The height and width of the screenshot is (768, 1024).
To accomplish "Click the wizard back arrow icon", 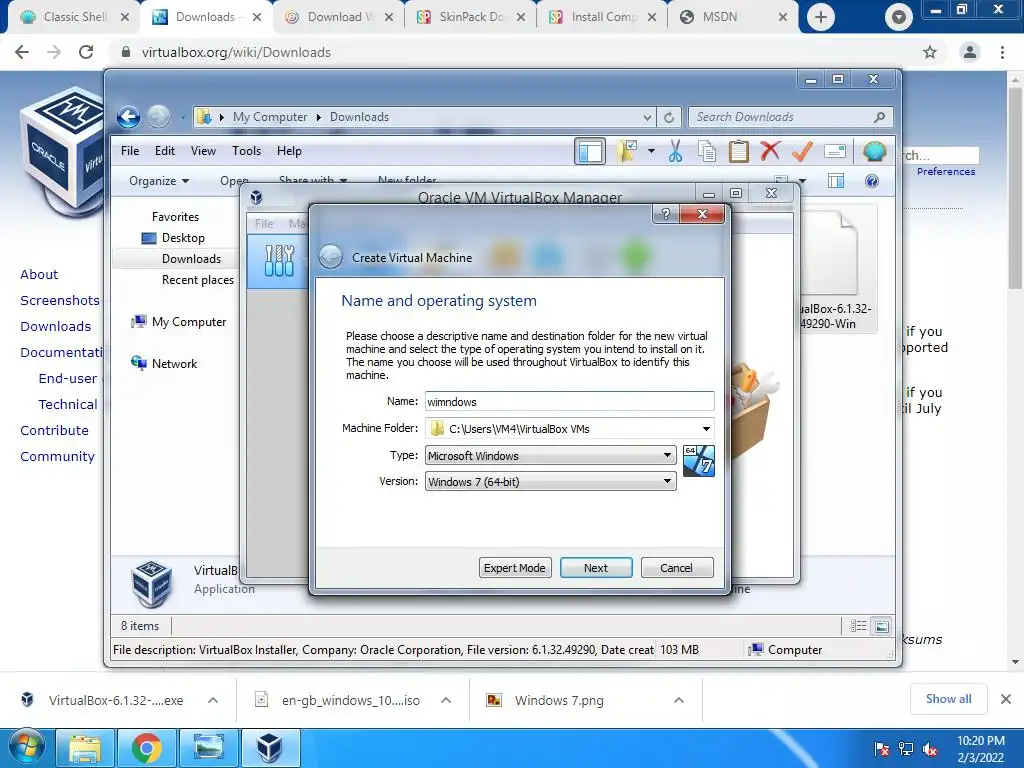I will coord(330,257).
